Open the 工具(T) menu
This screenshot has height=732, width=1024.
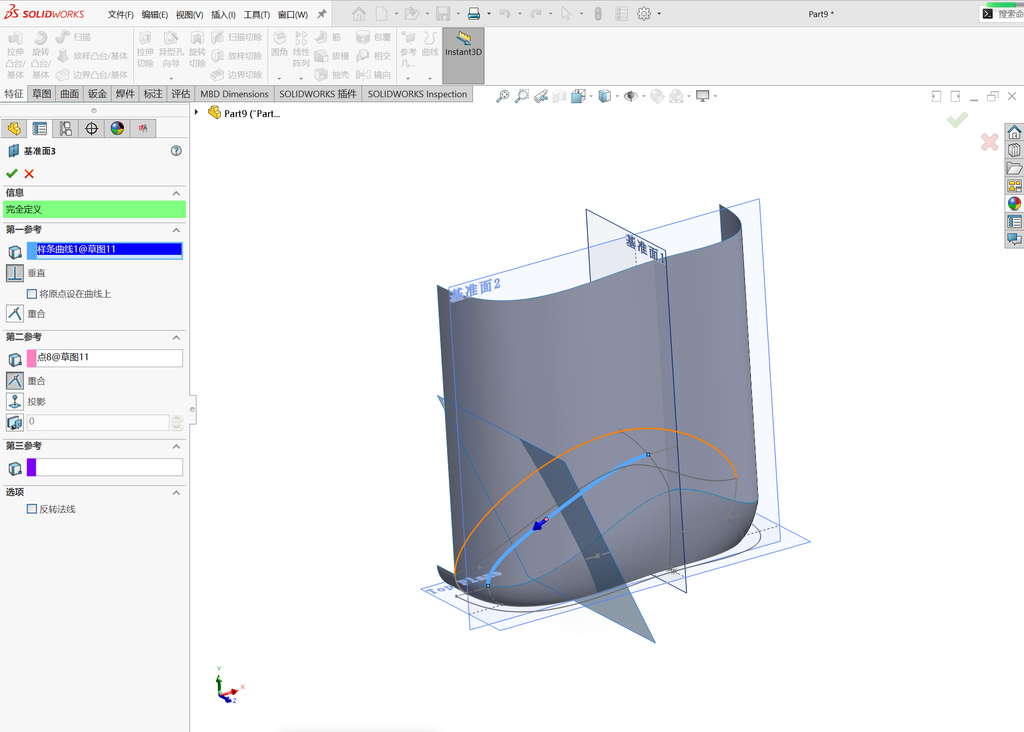[257, 14]
